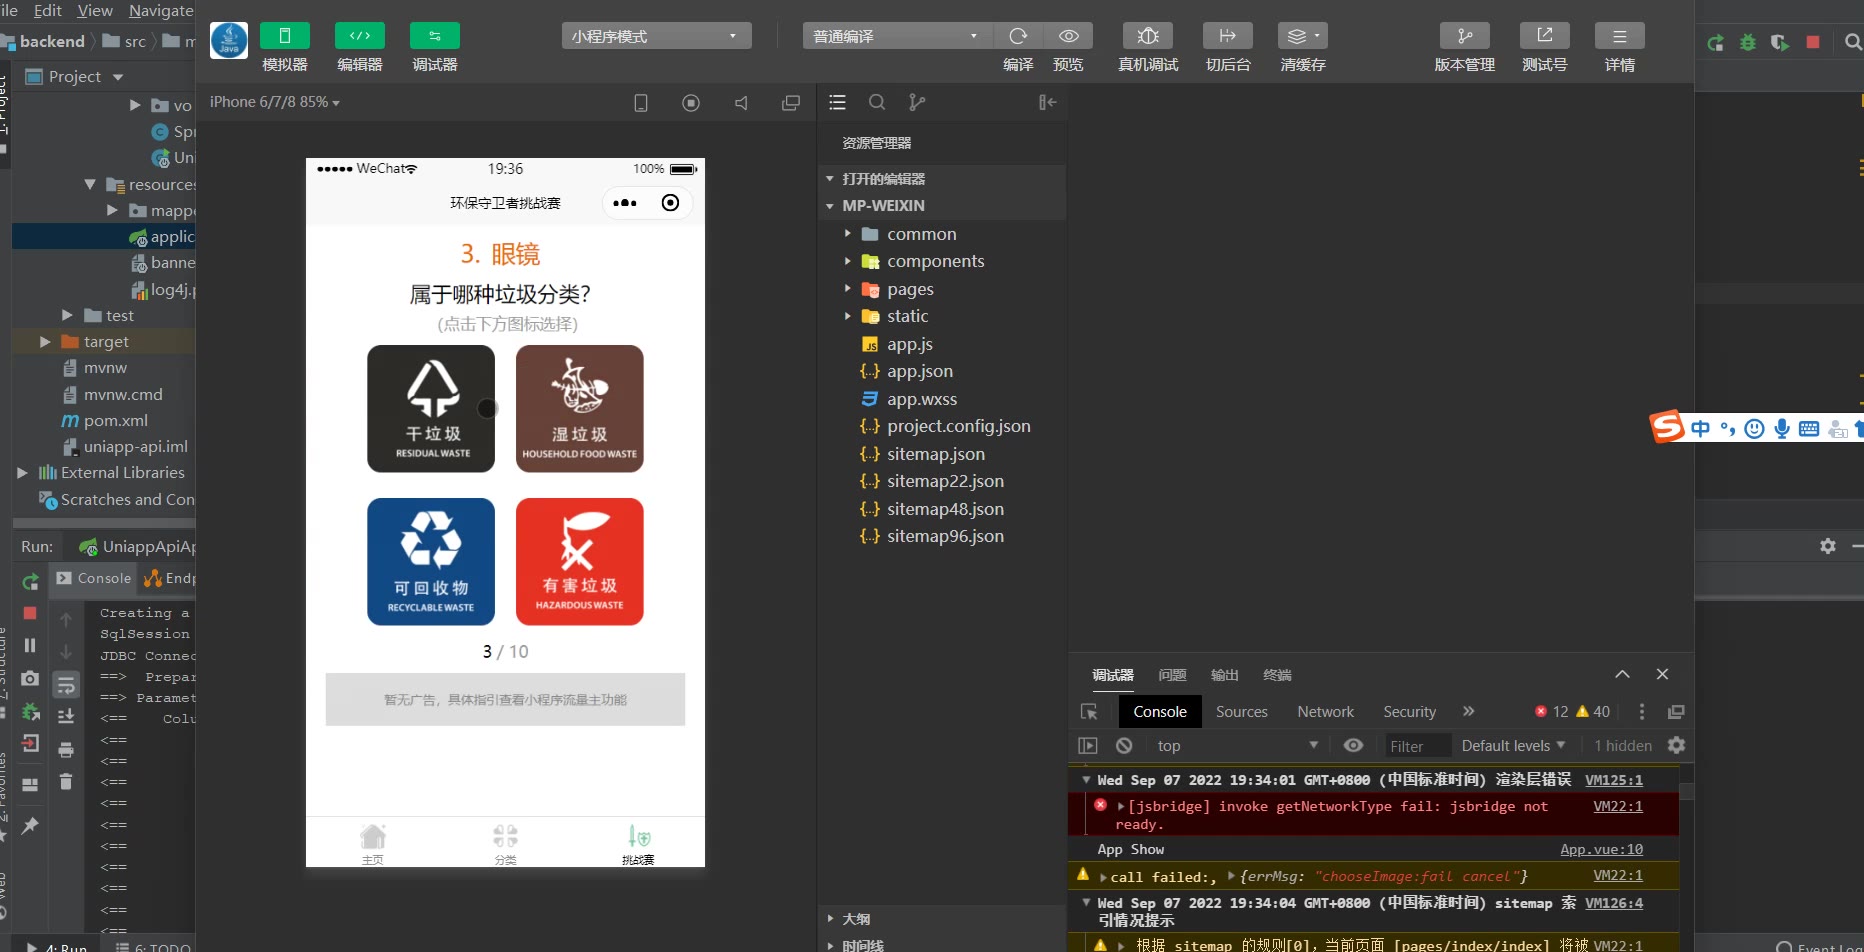Open project.config.json file
The width and height of the screenshot is (1864, 952).
point(942,426)
